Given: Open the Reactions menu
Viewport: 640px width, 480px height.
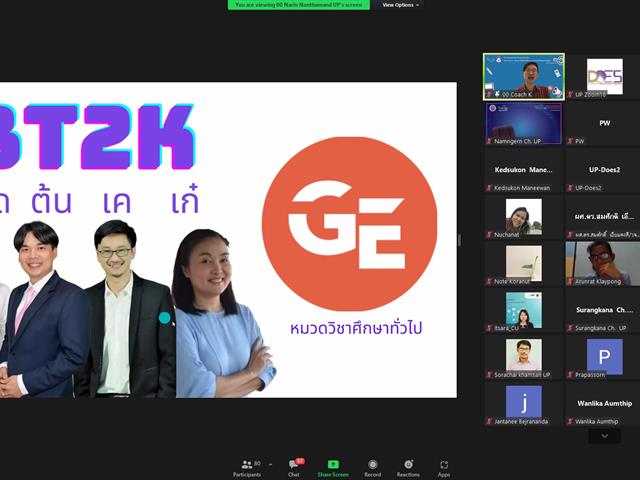Looking at the screenshot, I should [408, 468].
